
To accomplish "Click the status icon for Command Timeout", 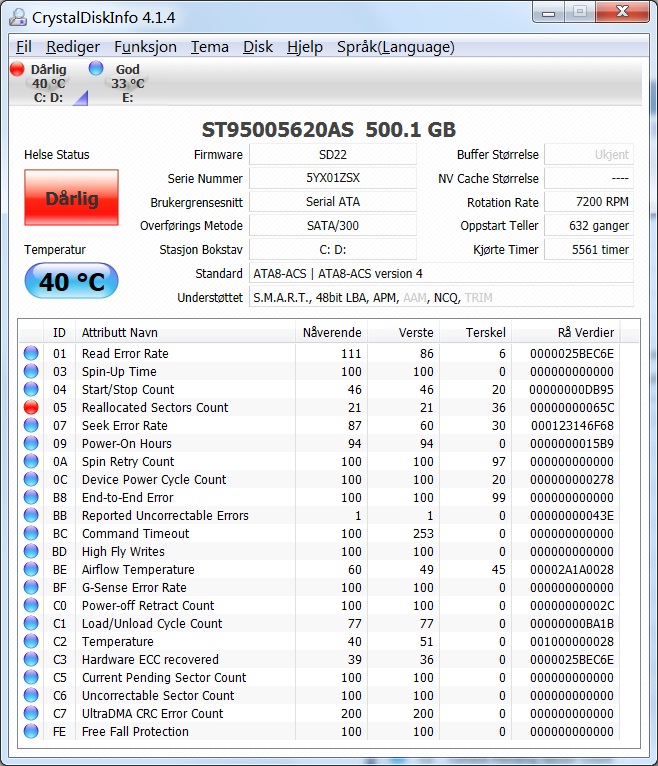I will pos(31,533).
